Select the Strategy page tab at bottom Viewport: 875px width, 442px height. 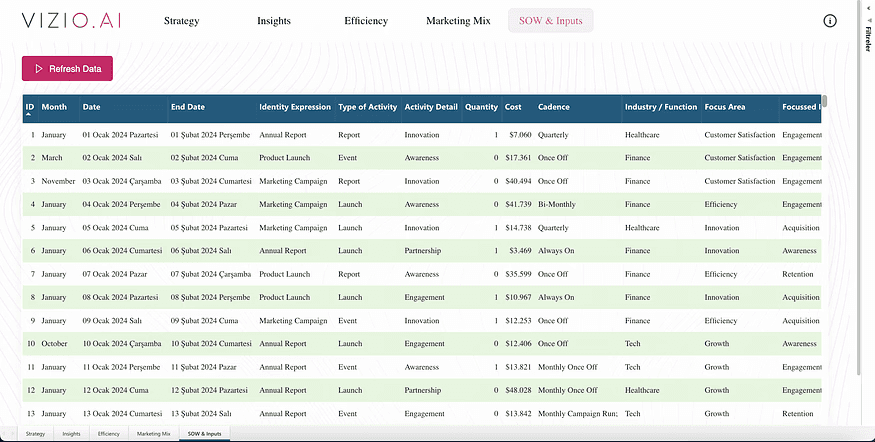tap(35, 434)
